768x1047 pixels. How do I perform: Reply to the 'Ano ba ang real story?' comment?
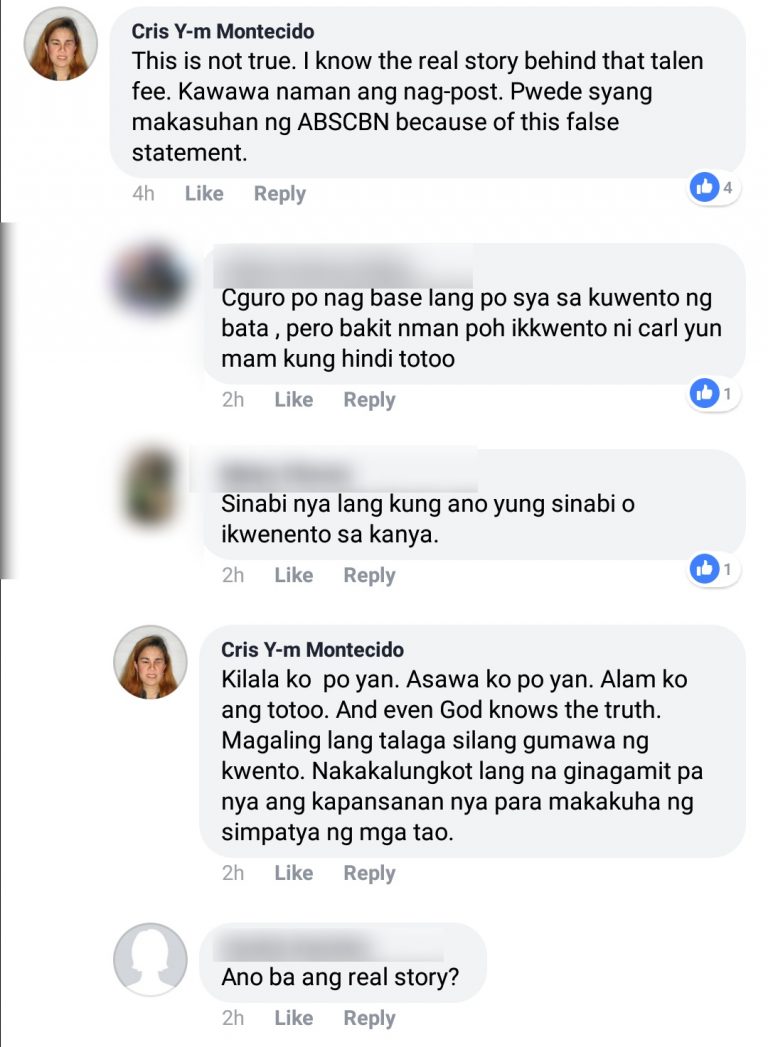click(x=369, y=1018)
